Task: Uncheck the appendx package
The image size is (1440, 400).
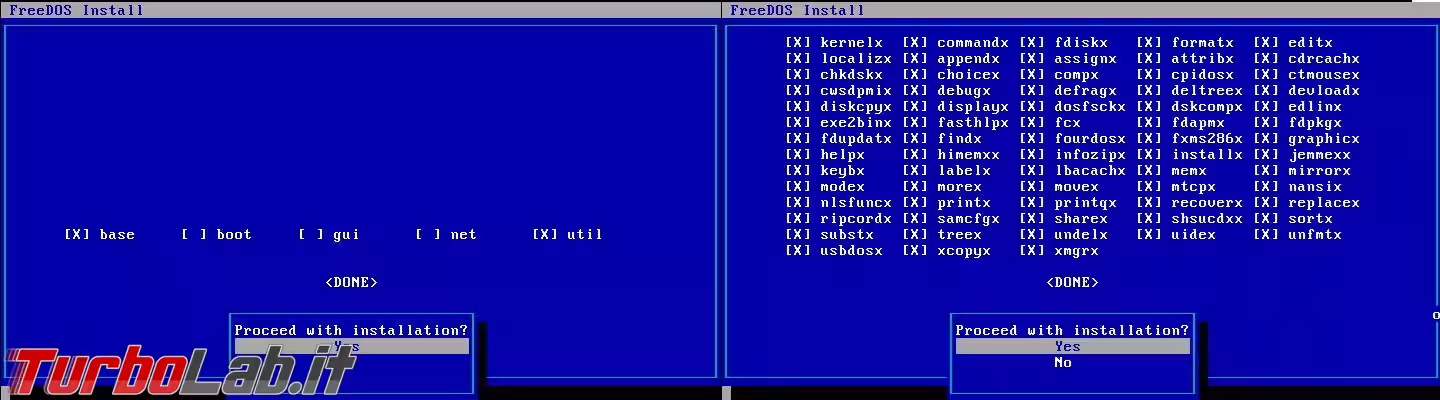Action: pos(915,59)
